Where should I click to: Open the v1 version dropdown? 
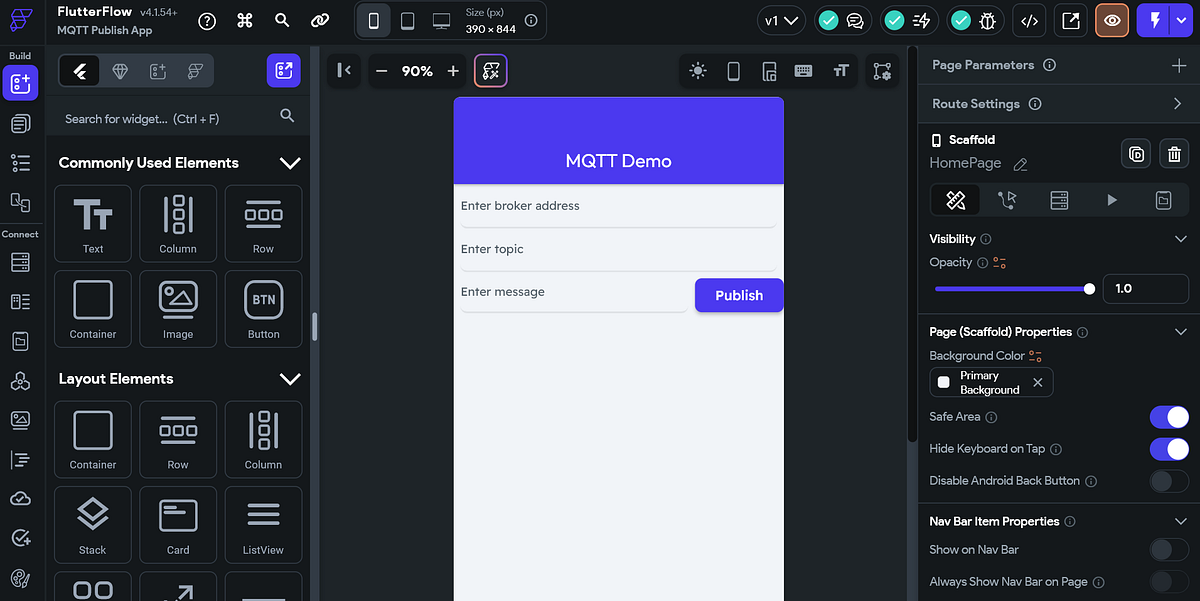[x=781, y=20]
